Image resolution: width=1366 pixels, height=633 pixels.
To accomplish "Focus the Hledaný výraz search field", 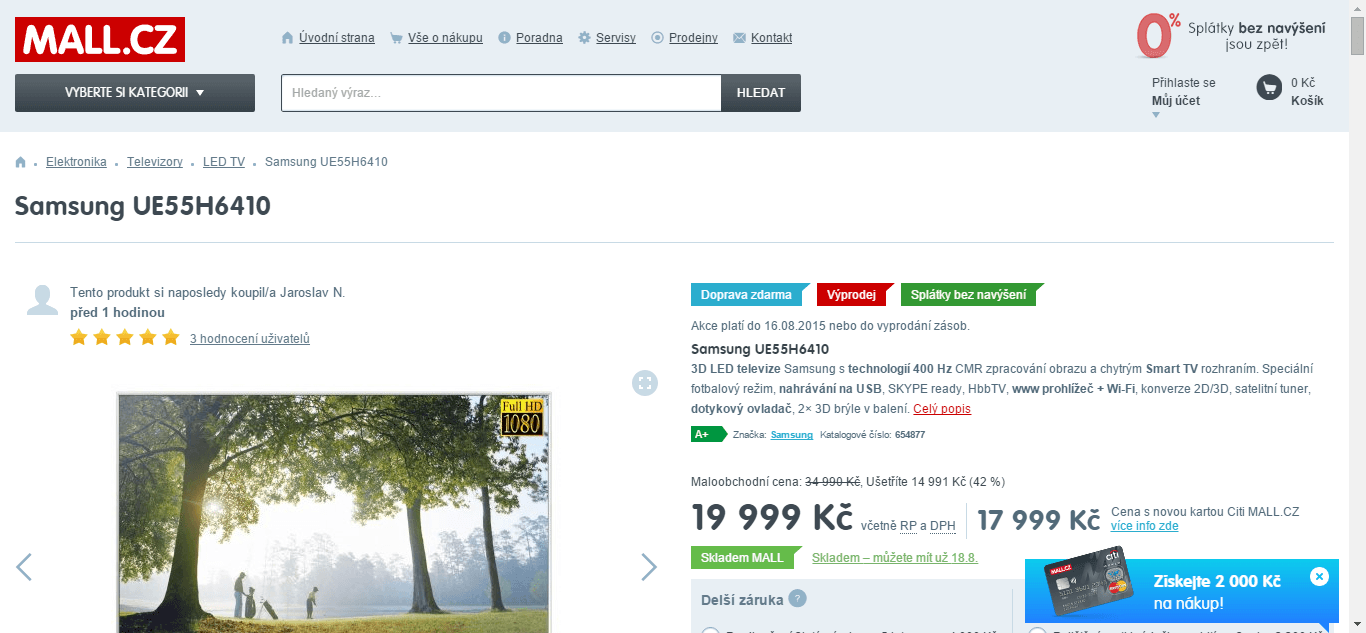I will [501, 93].
